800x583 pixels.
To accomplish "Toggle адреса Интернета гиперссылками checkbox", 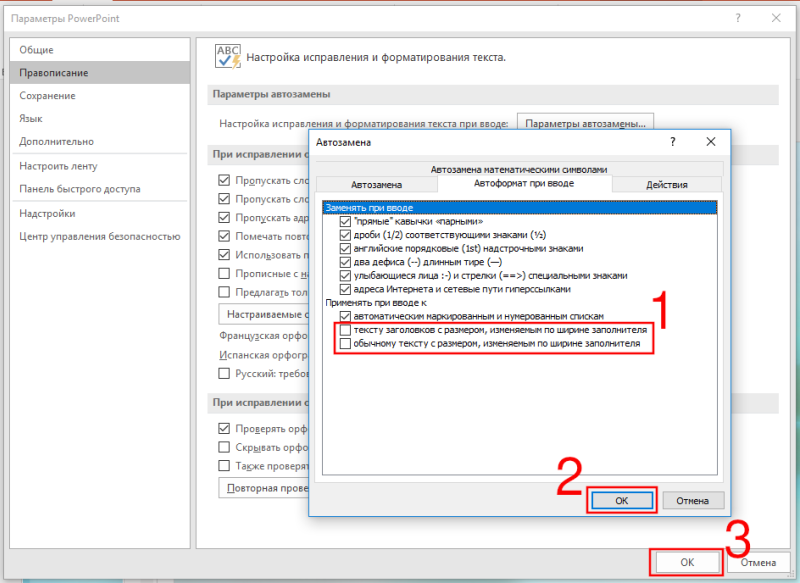I will [345, 289].
